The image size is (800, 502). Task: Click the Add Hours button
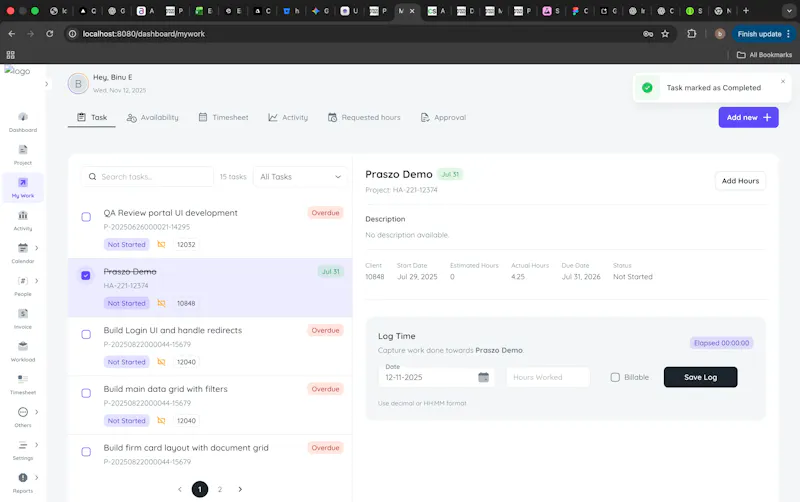tap(740, 181)
